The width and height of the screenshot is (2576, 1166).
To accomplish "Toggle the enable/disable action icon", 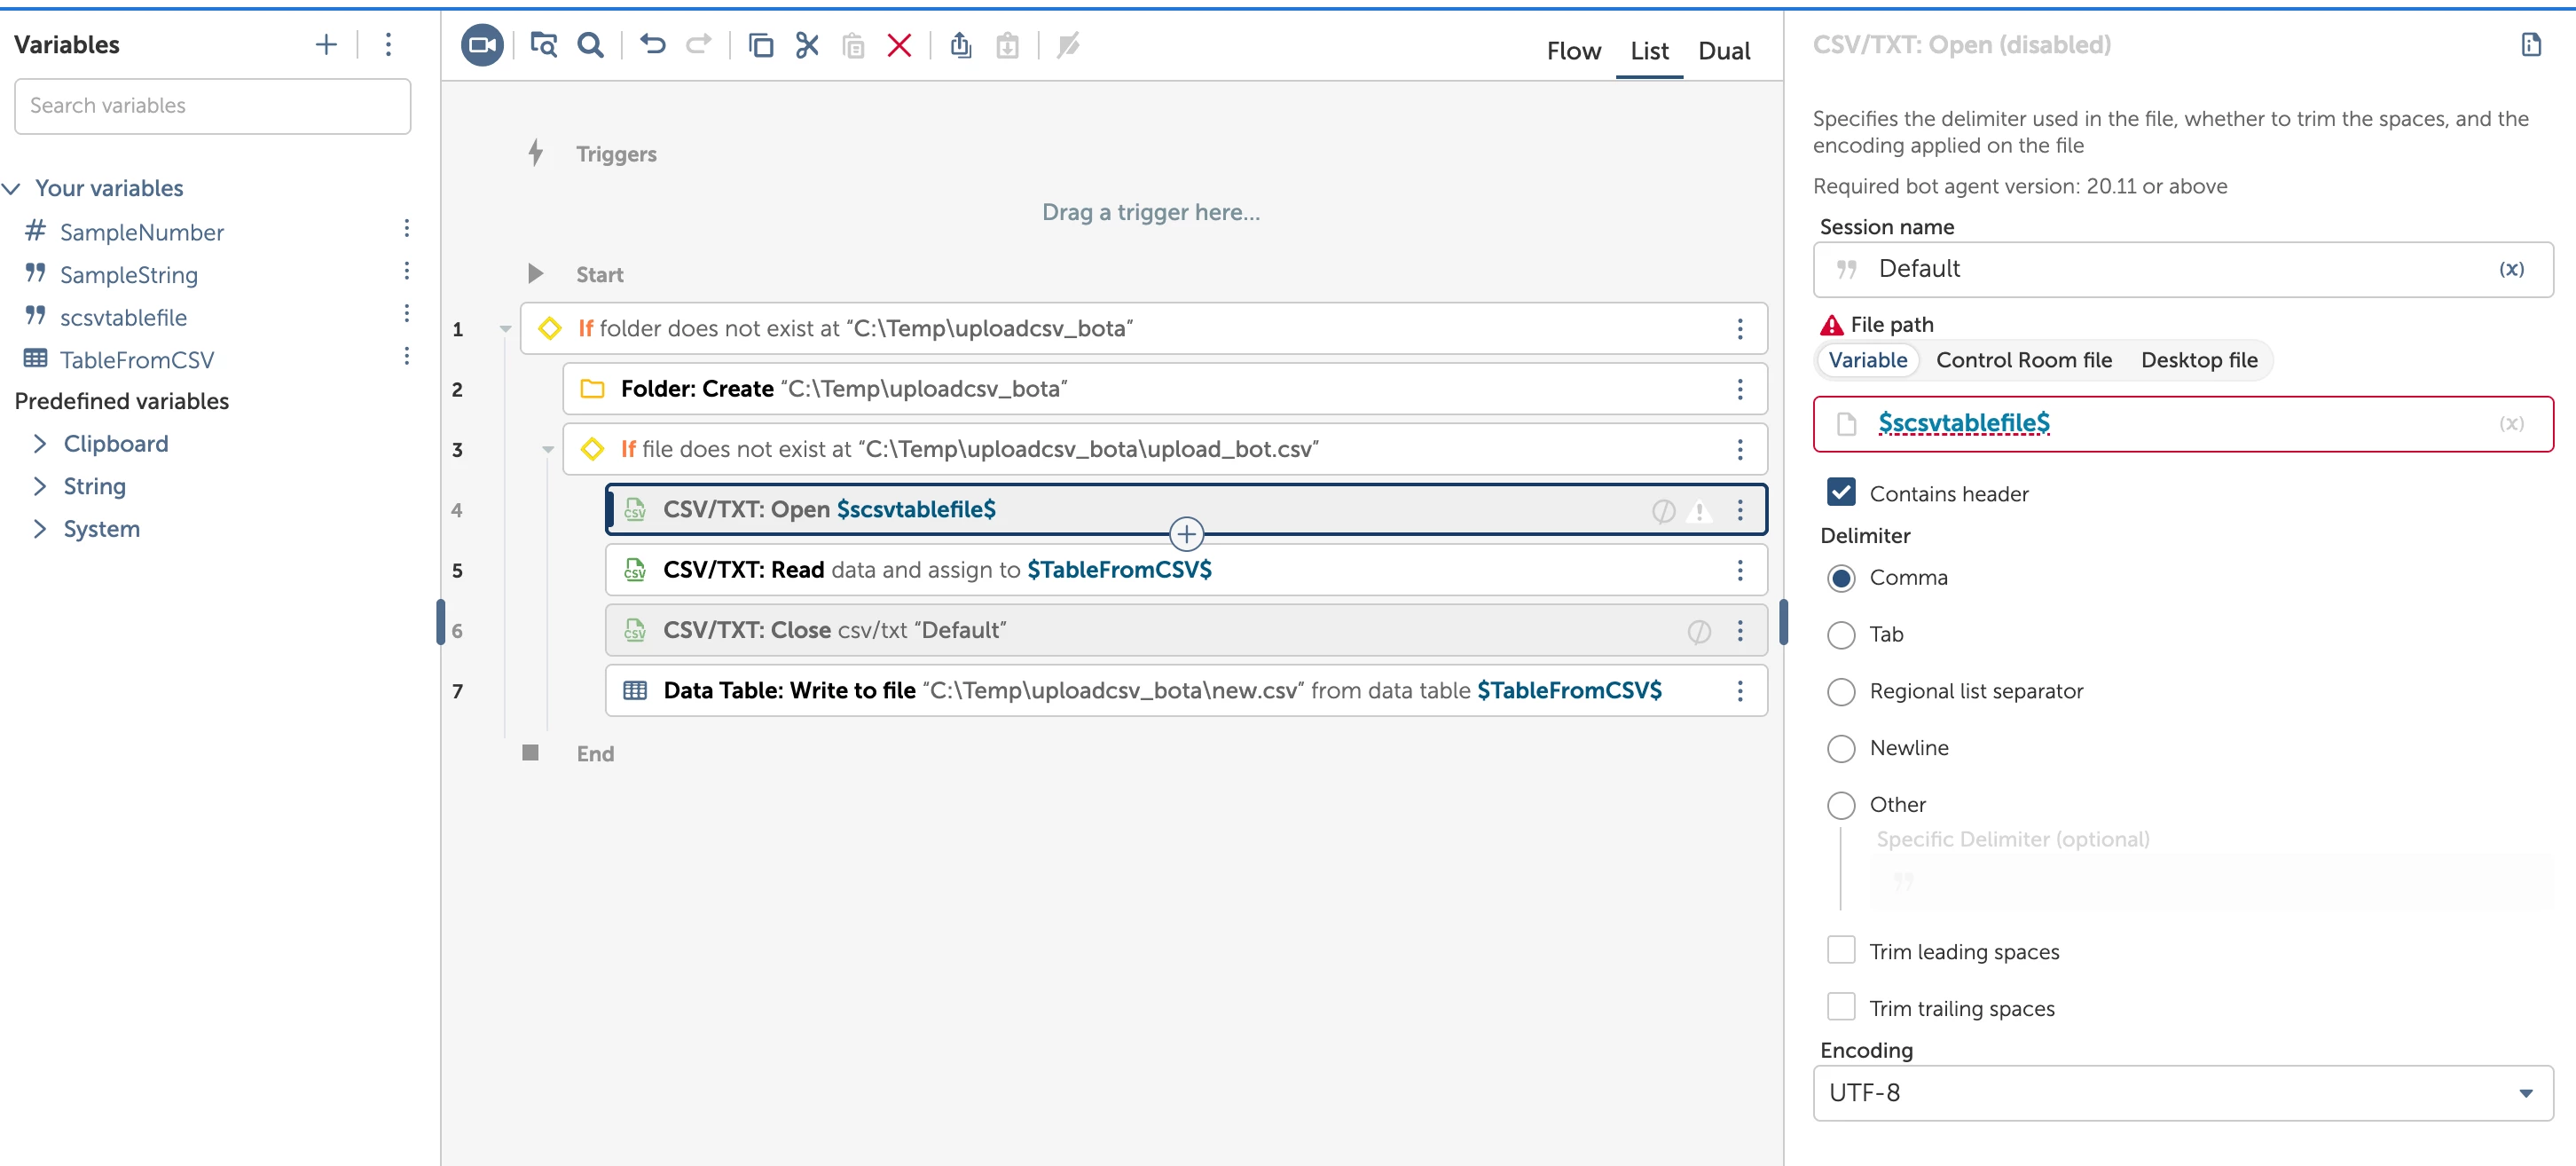I will [x=1068, y=45].
